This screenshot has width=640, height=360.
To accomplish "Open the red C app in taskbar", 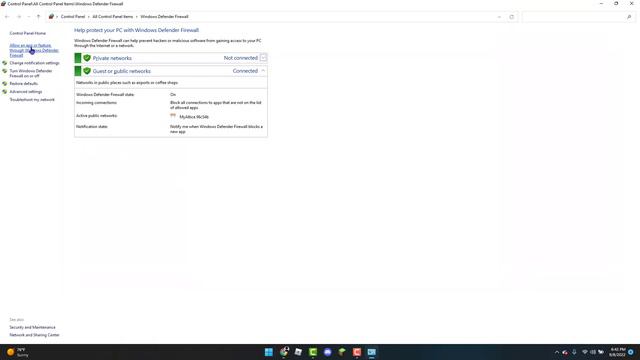I will coord(357,352).
